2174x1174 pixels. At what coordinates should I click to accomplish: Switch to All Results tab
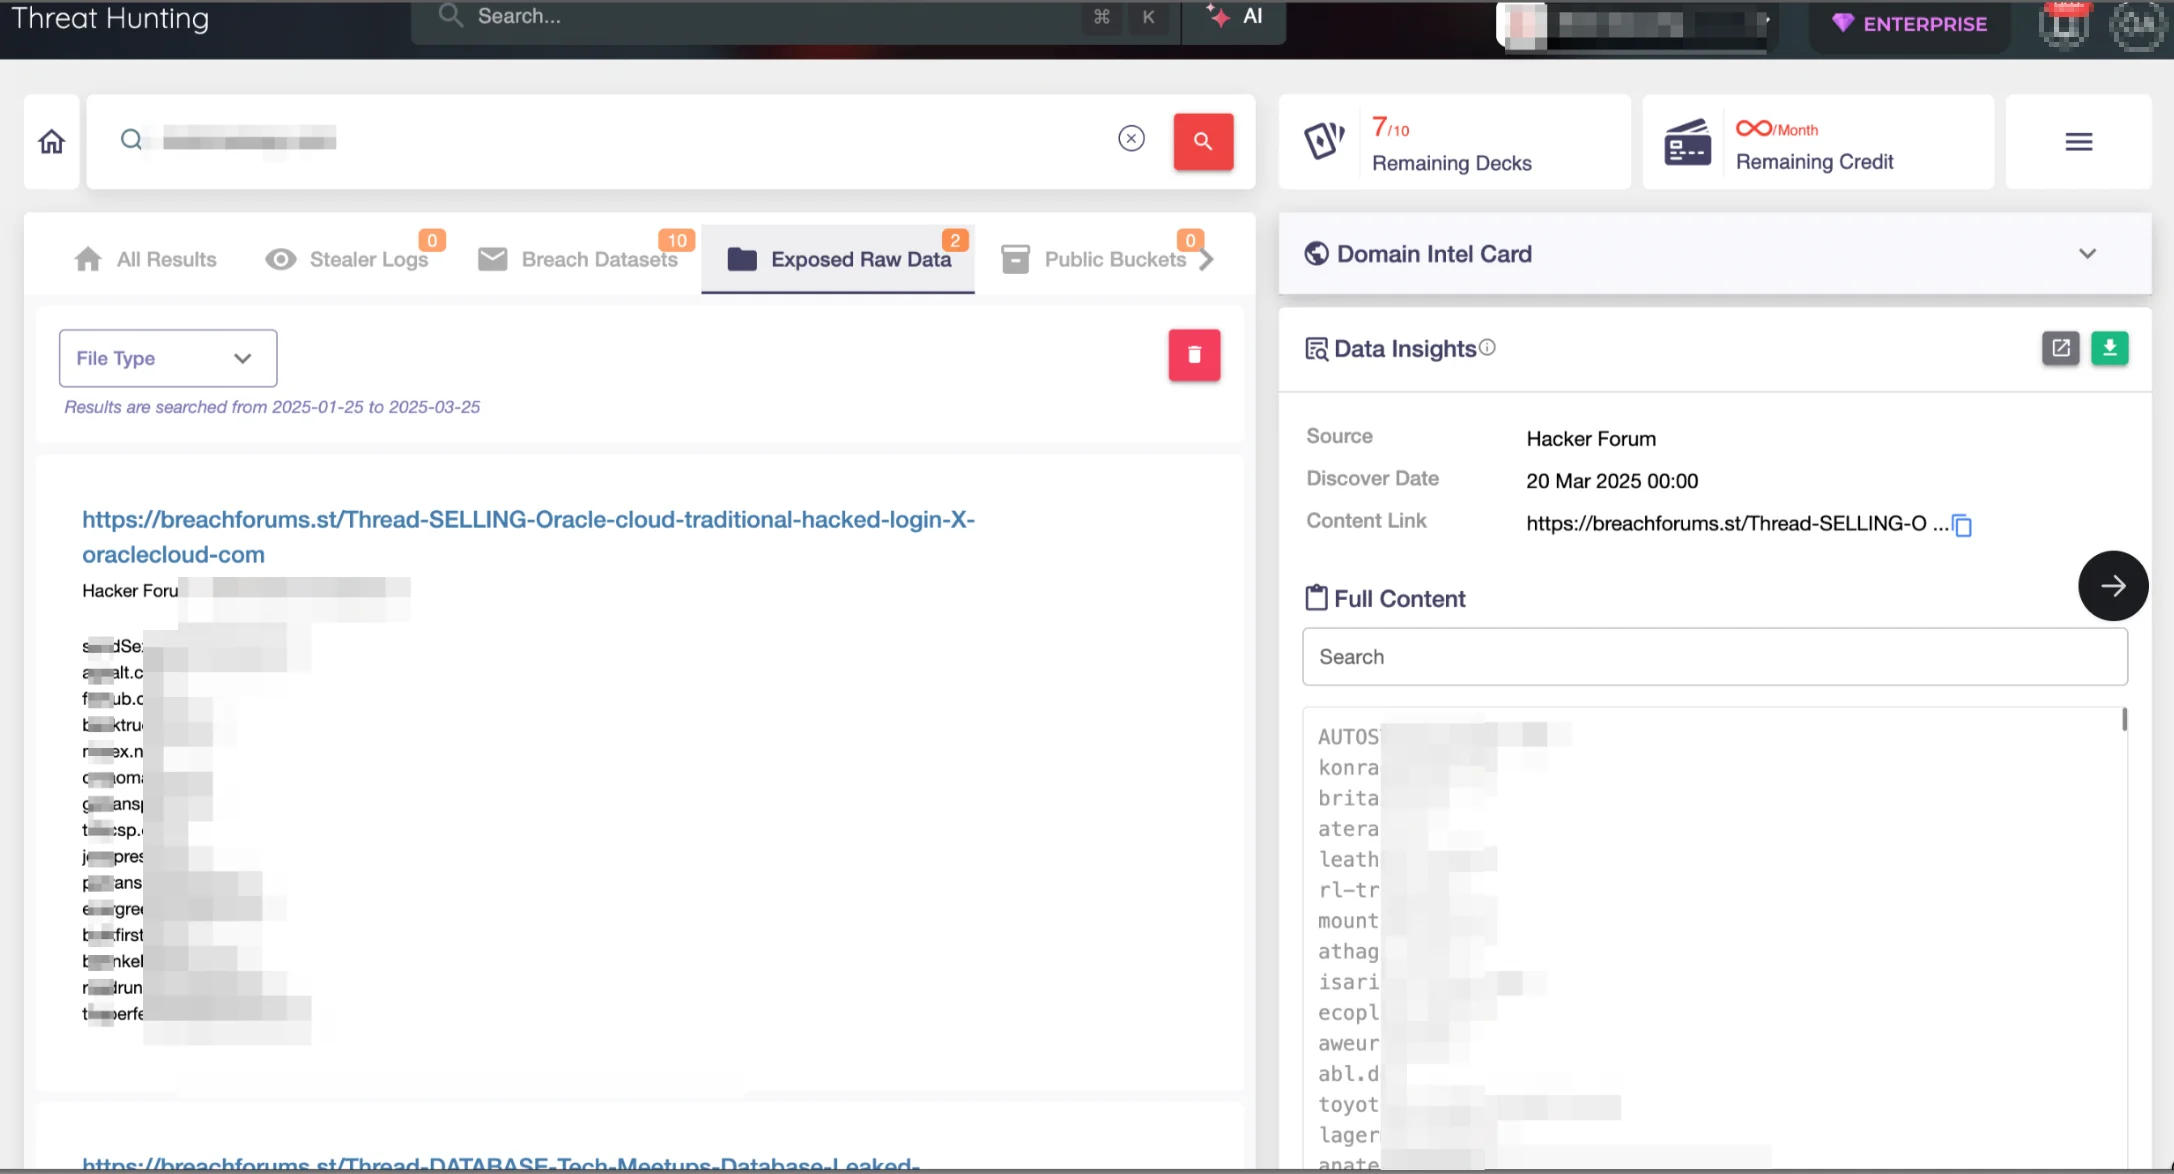tap(145, 260)
